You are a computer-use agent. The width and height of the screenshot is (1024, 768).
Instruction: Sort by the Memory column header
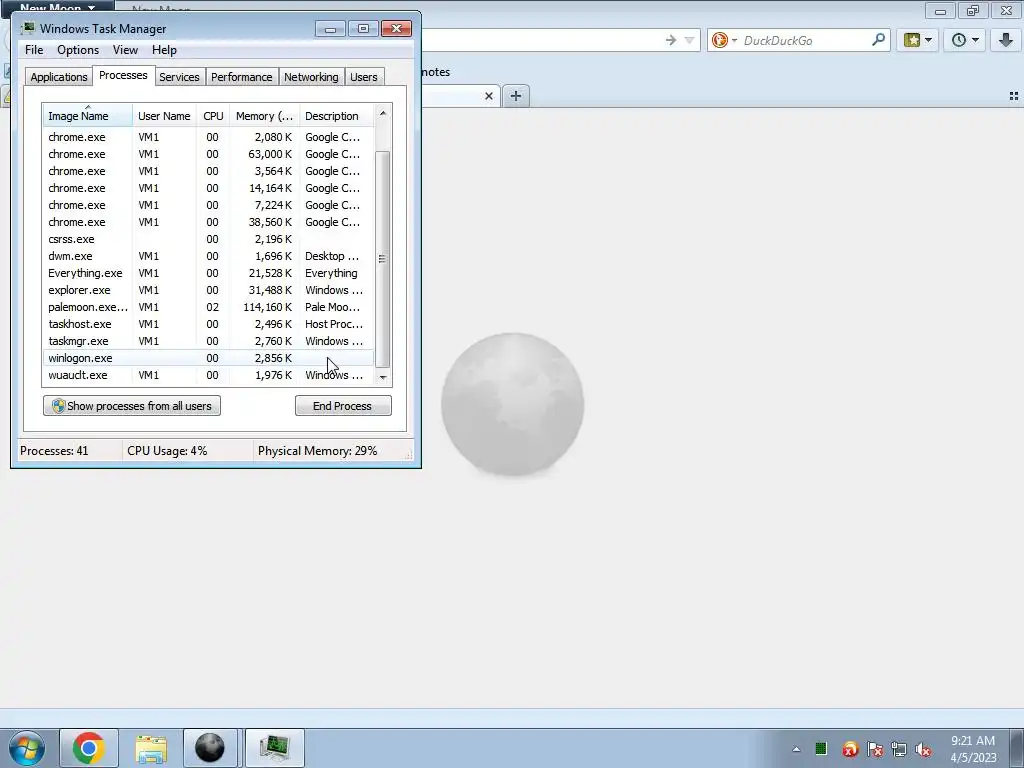tap(264, 116)
